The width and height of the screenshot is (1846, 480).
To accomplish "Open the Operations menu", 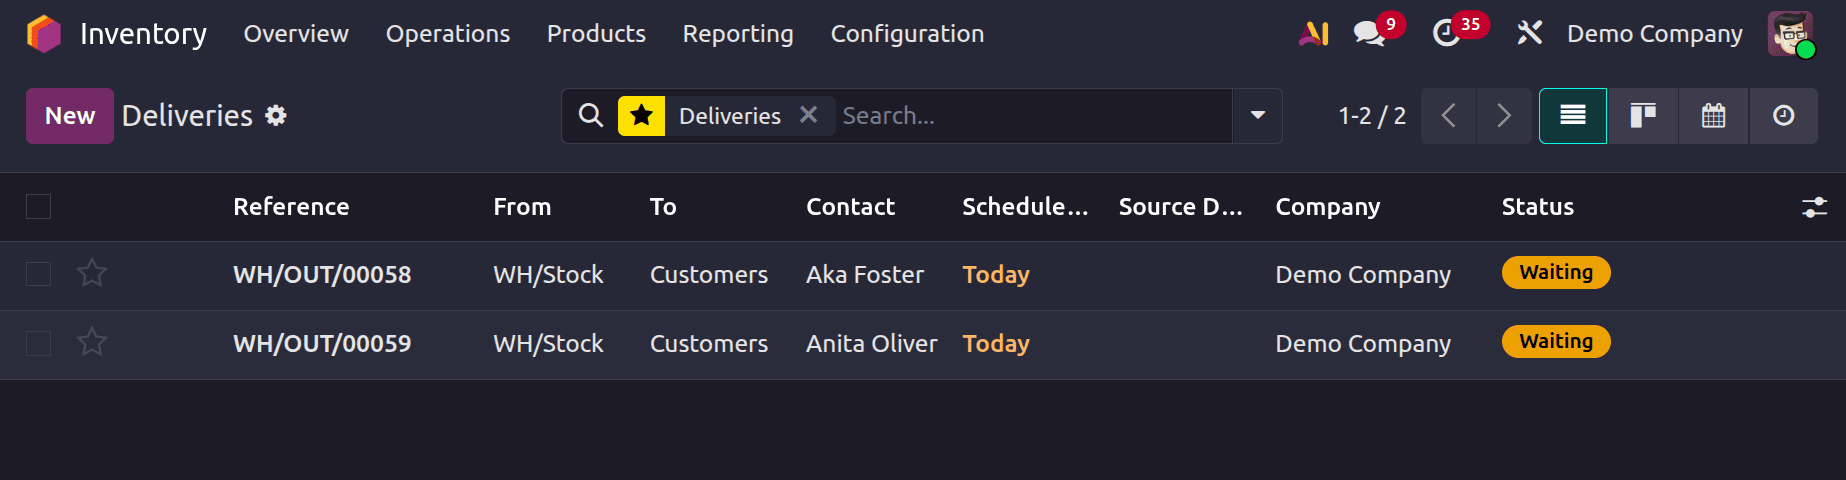I will tap(448, 34).
